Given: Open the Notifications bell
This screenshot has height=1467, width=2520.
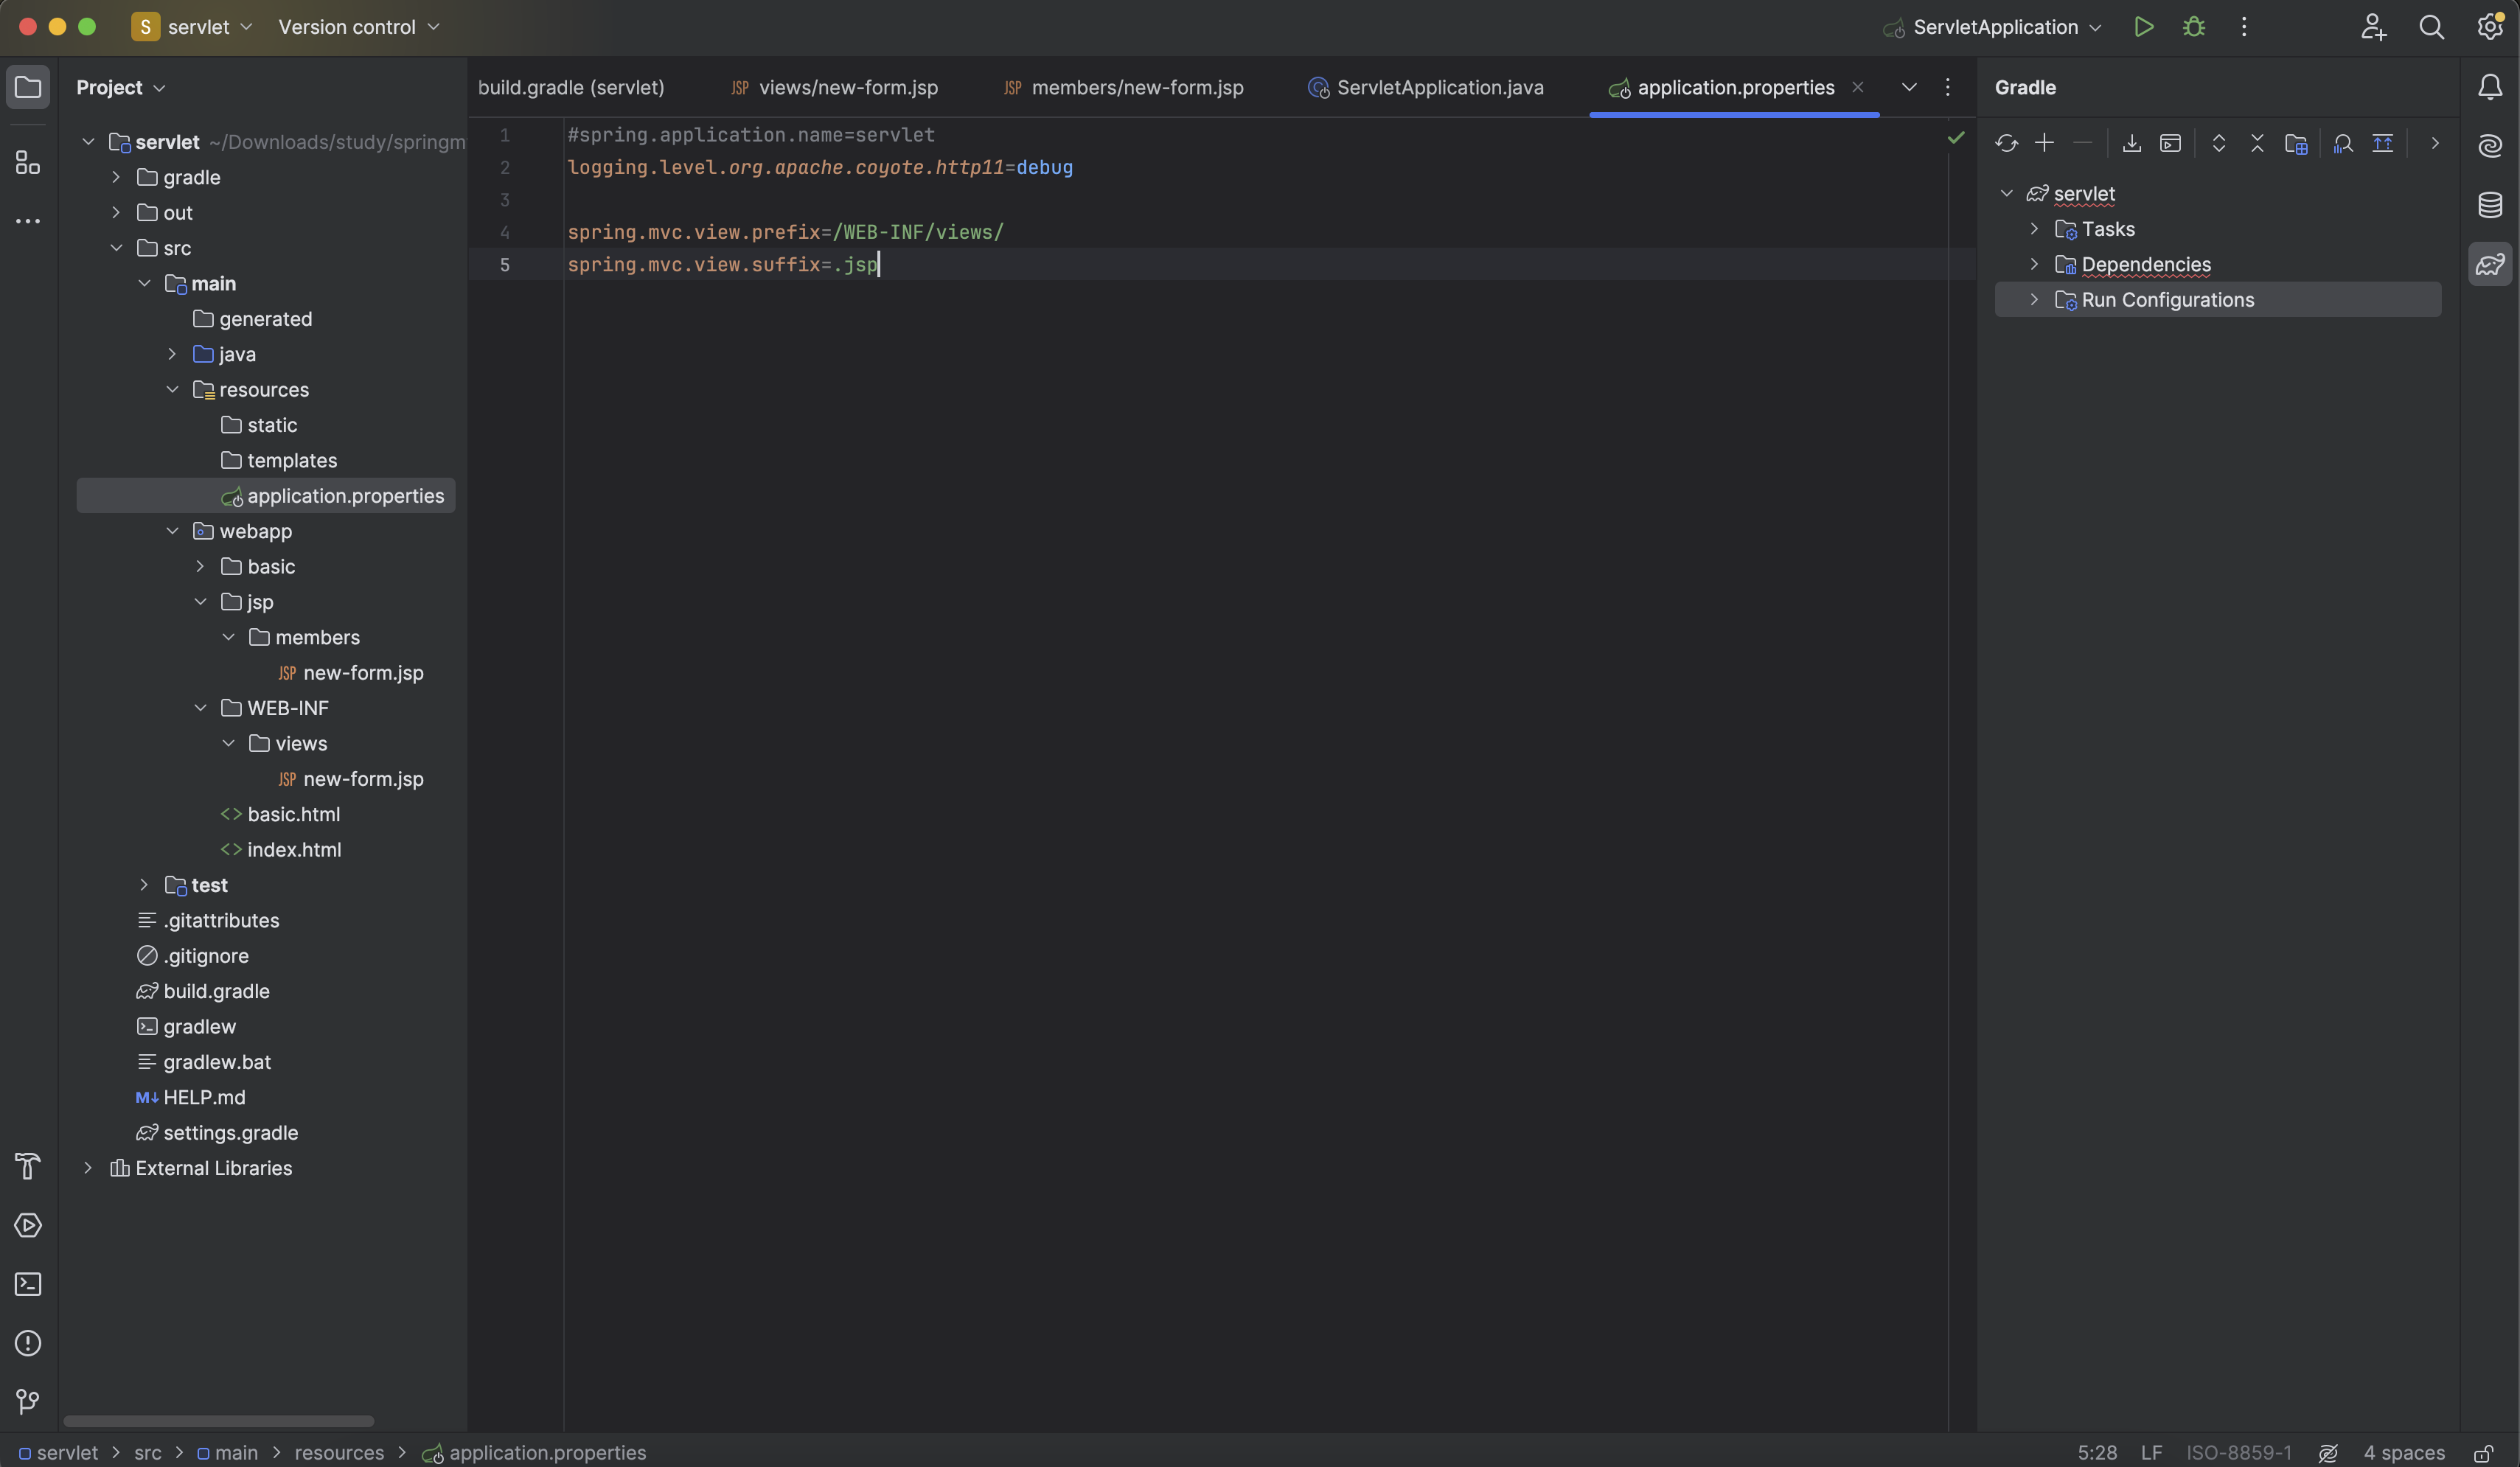Looking at the screenshot, I should coord(2490,87).
